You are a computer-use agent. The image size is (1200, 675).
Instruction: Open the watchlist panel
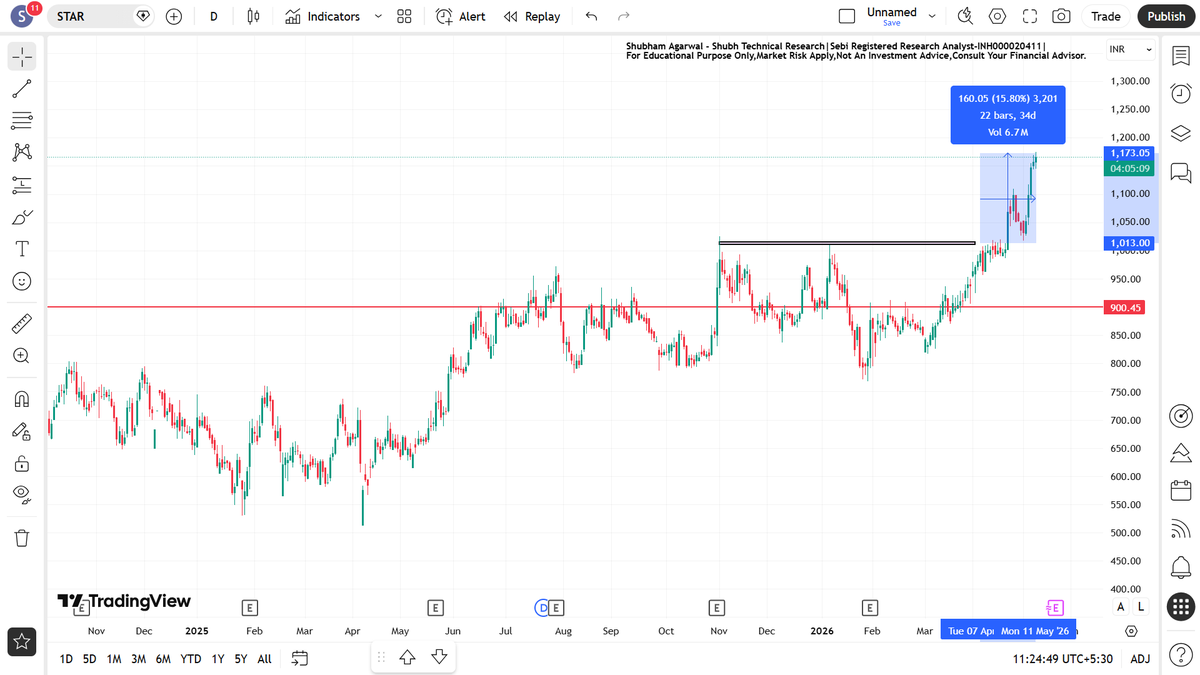pyautogui.click(x=1180, y=56)
